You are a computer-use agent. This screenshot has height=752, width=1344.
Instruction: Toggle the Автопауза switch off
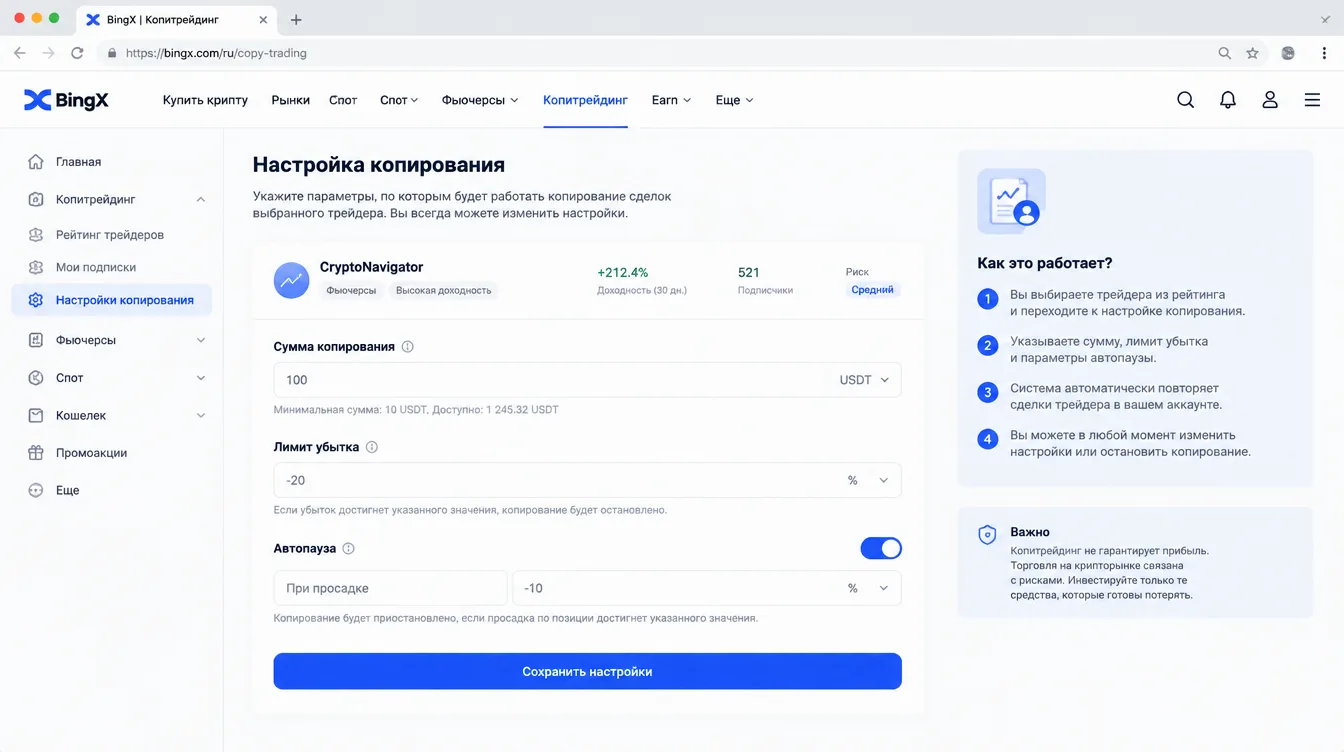point(881,548)
